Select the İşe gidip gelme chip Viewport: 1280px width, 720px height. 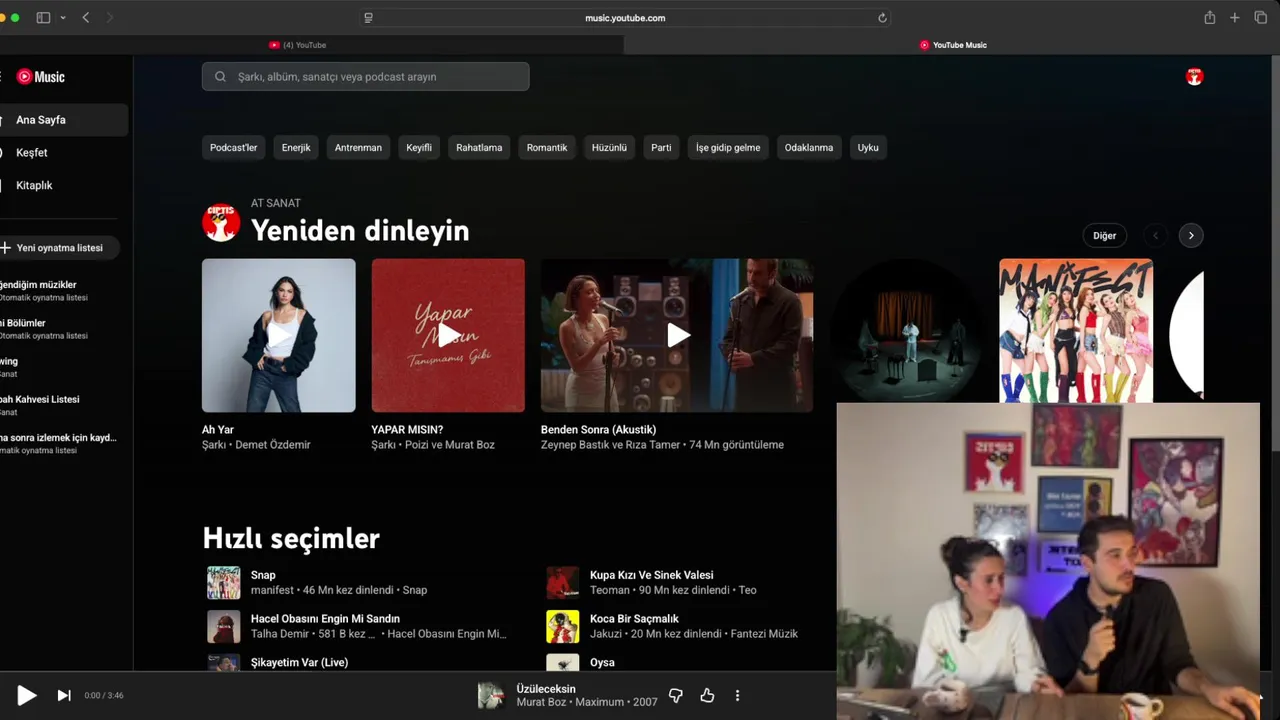(x=728, y=148)
